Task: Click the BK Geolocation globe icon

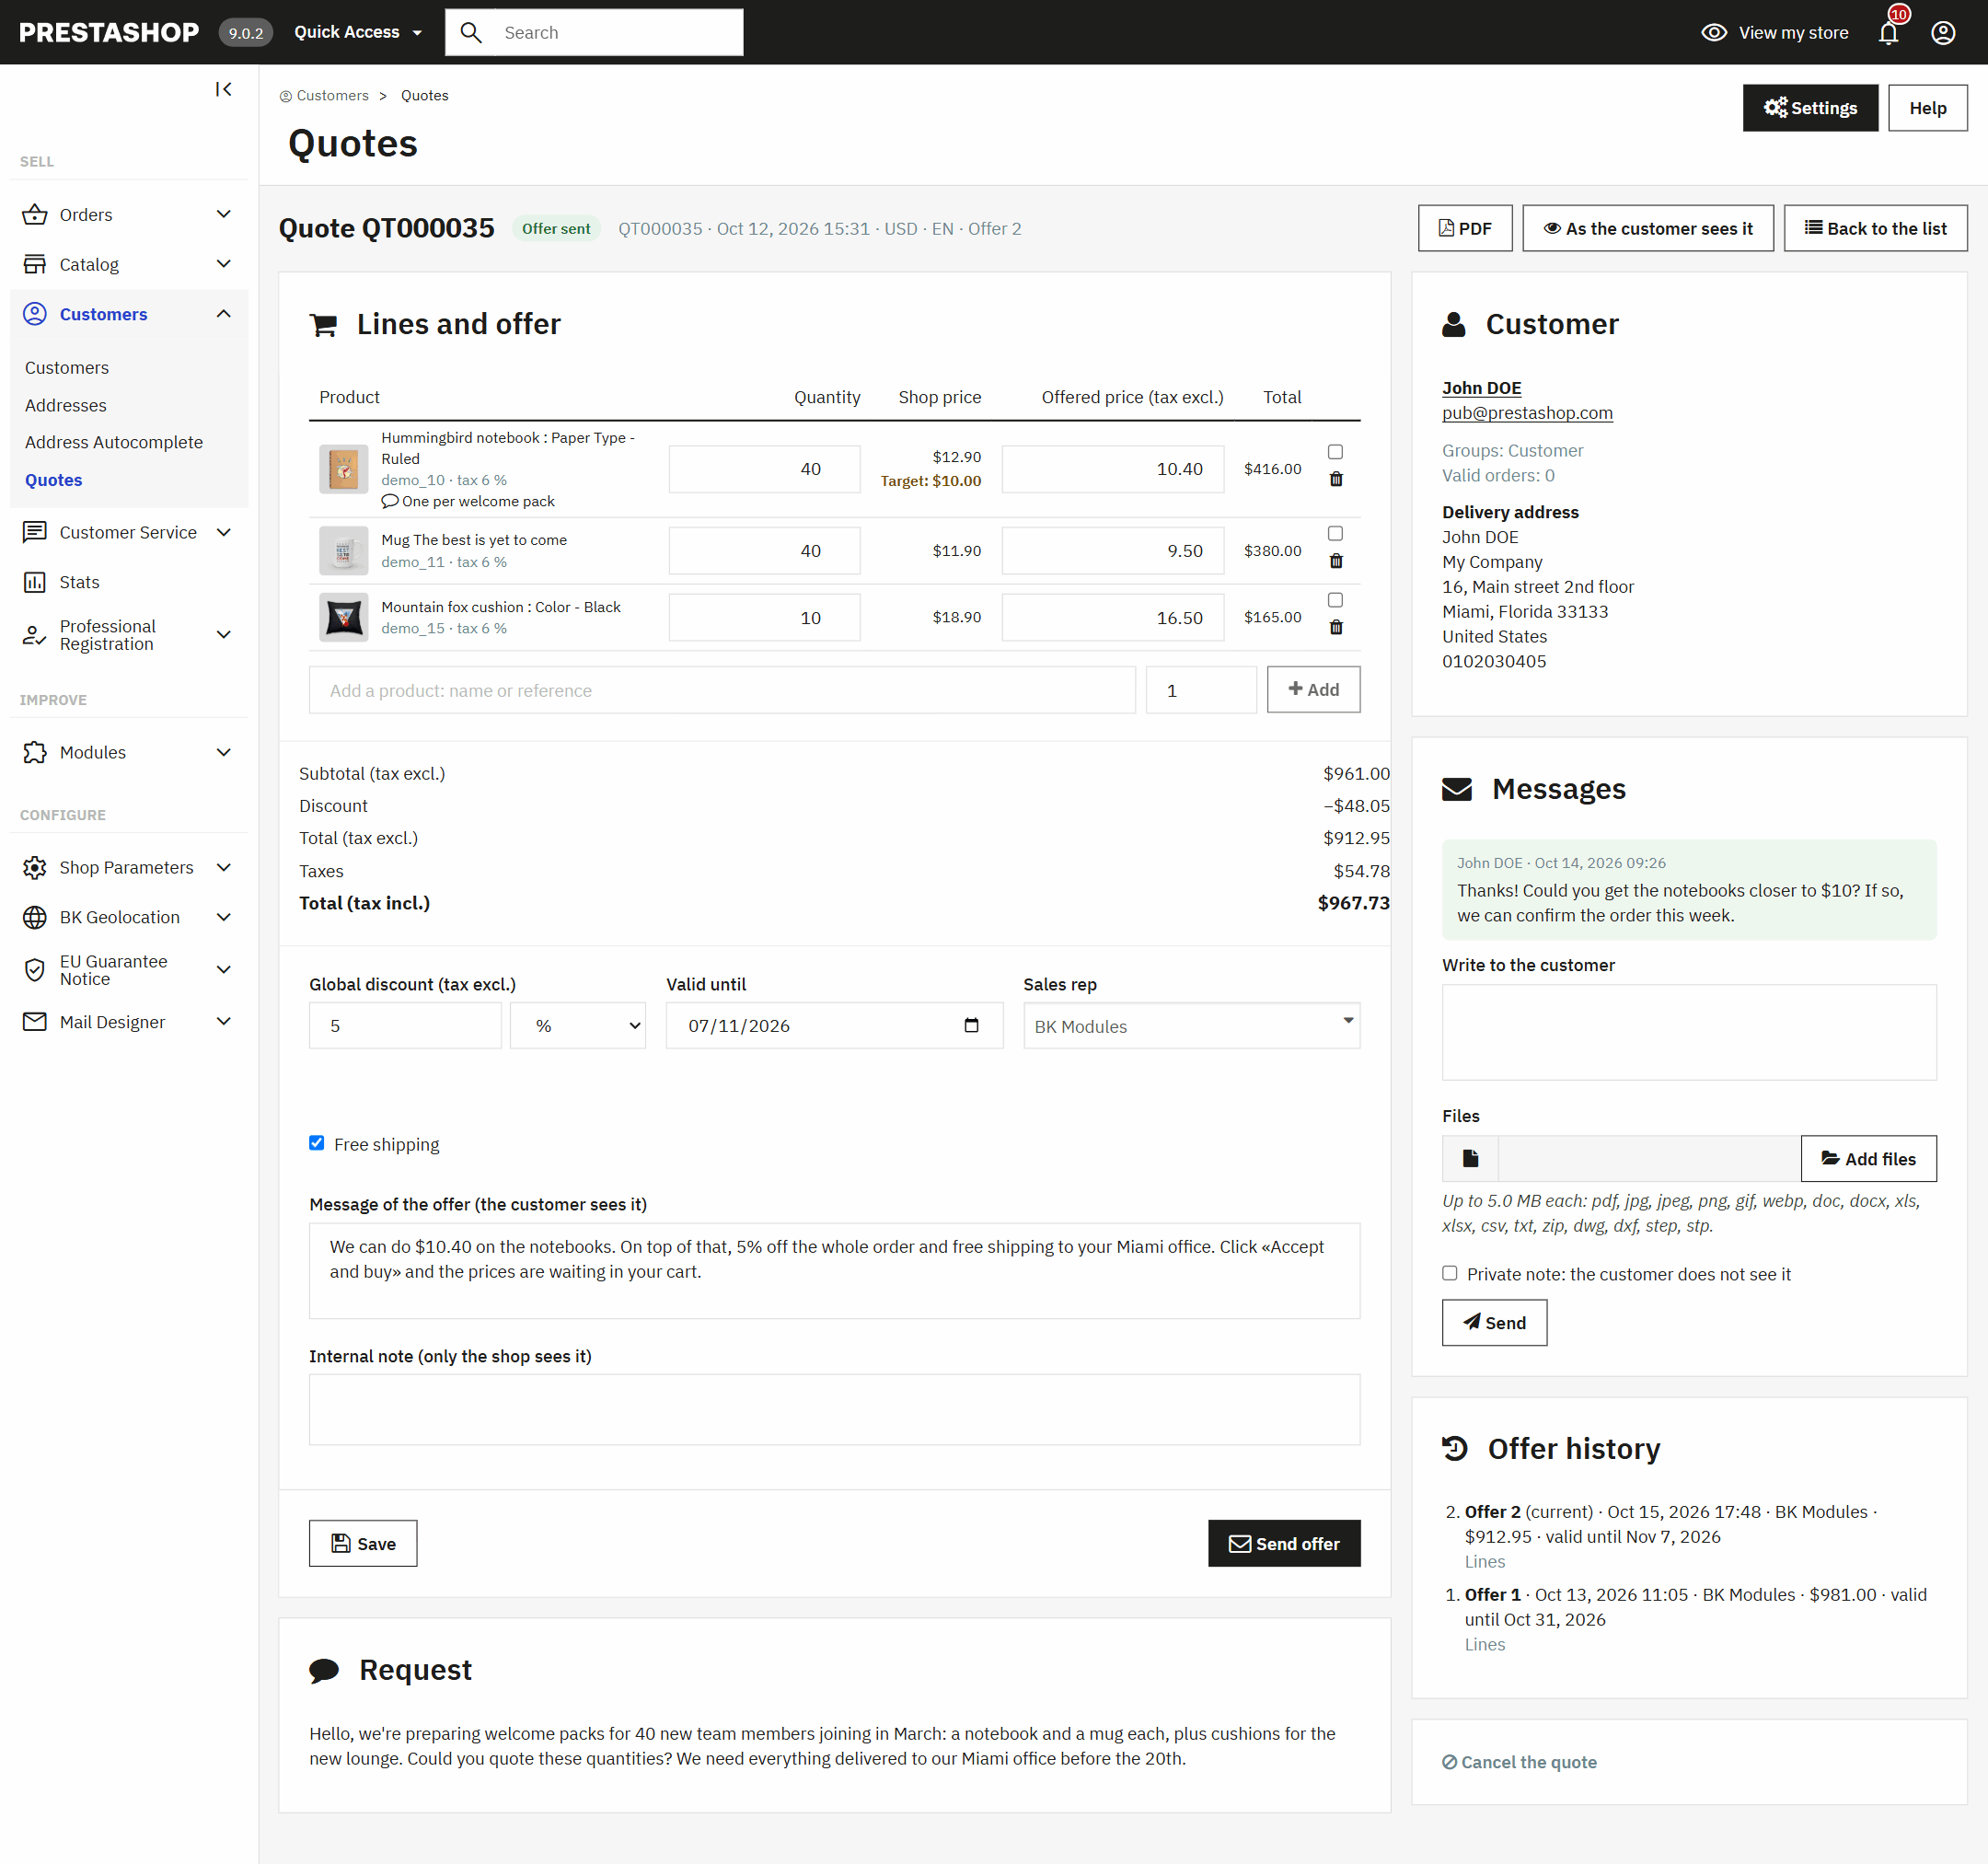Action: pyautogui.click(x=35, y=917)
